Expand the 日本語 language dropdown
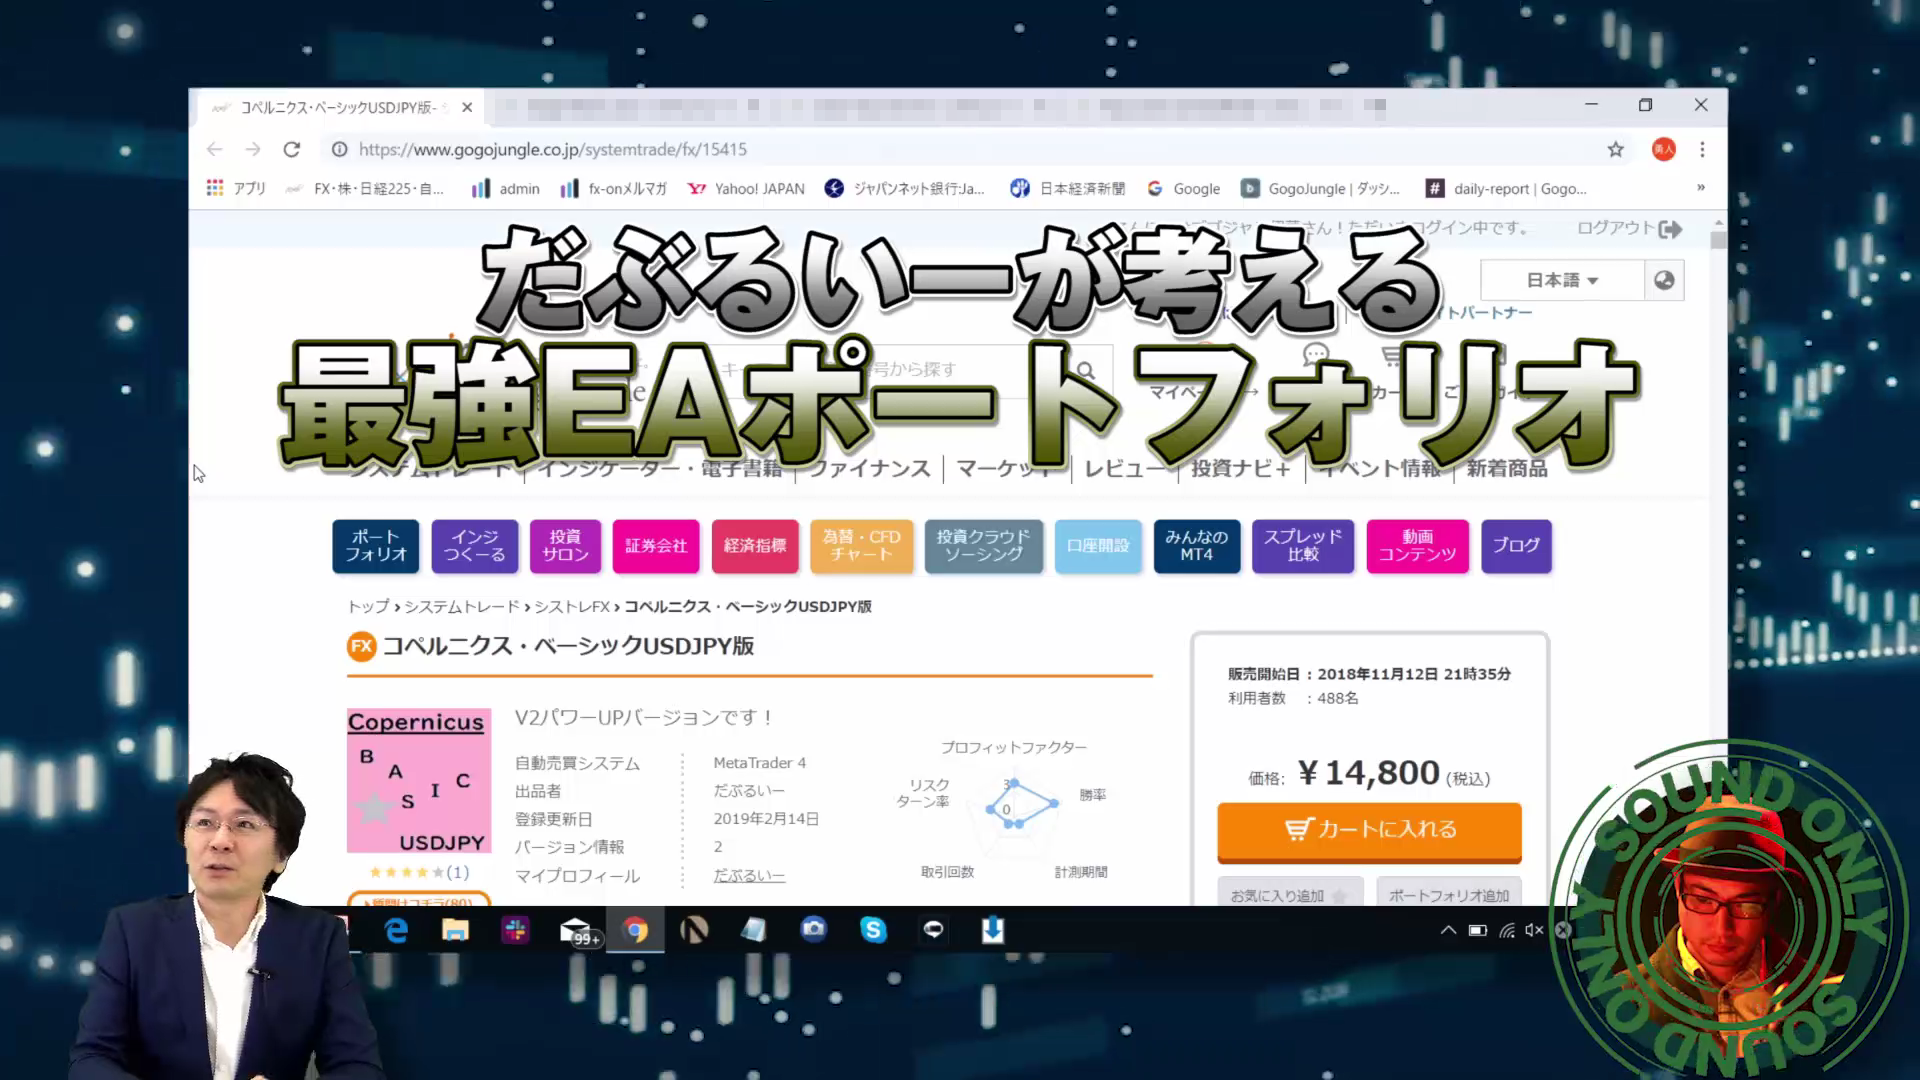The height and width of the screenshot is (1080, 1920). click(x=1562, y=280)
